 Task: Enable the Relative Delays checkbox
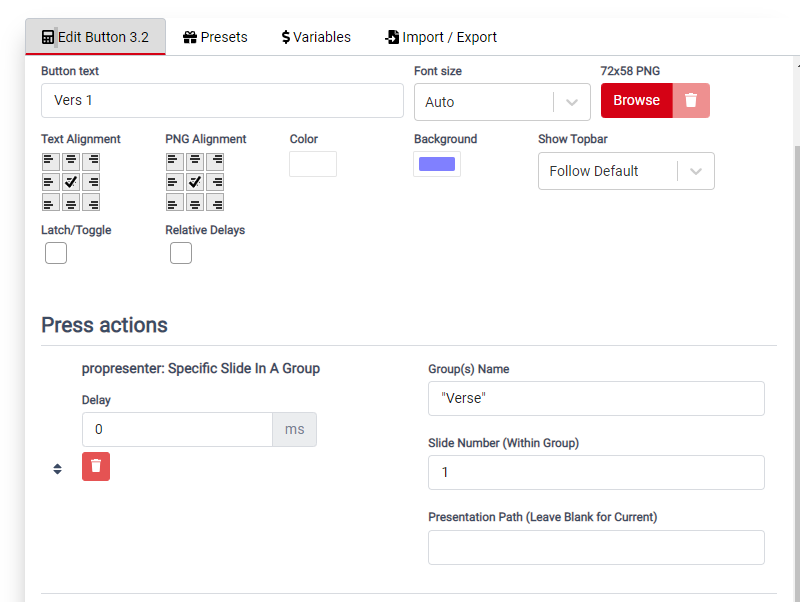tap(180, 252)
